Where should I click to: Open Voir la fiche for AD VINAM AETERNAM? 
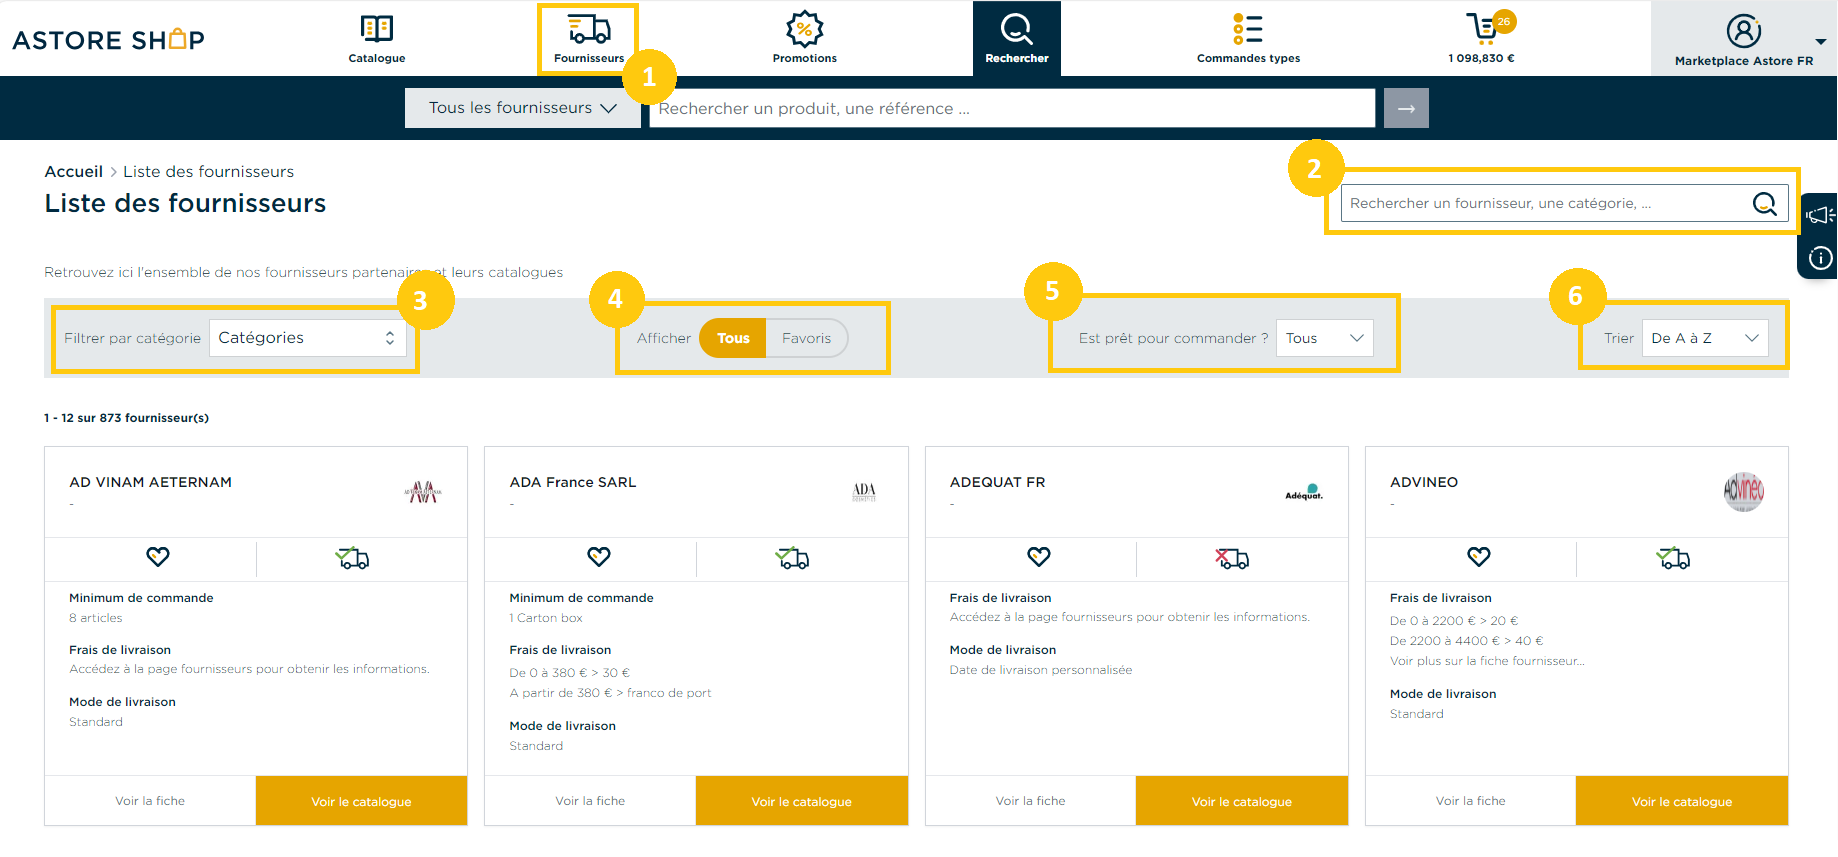pyautogui.click(x=150, y=801)
